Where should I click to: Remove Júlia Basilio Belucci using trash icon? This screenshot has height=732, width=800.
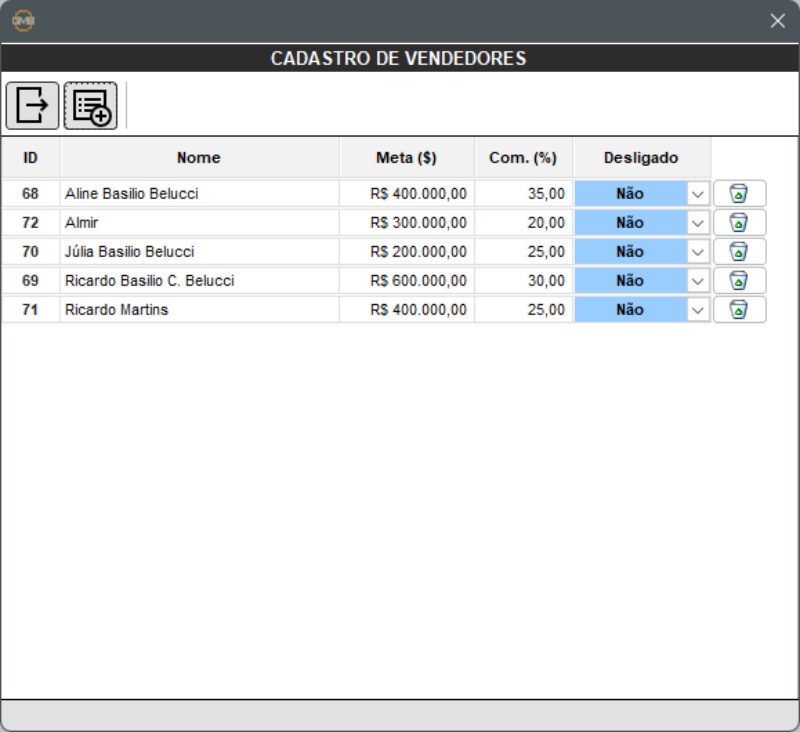point(739,252)
